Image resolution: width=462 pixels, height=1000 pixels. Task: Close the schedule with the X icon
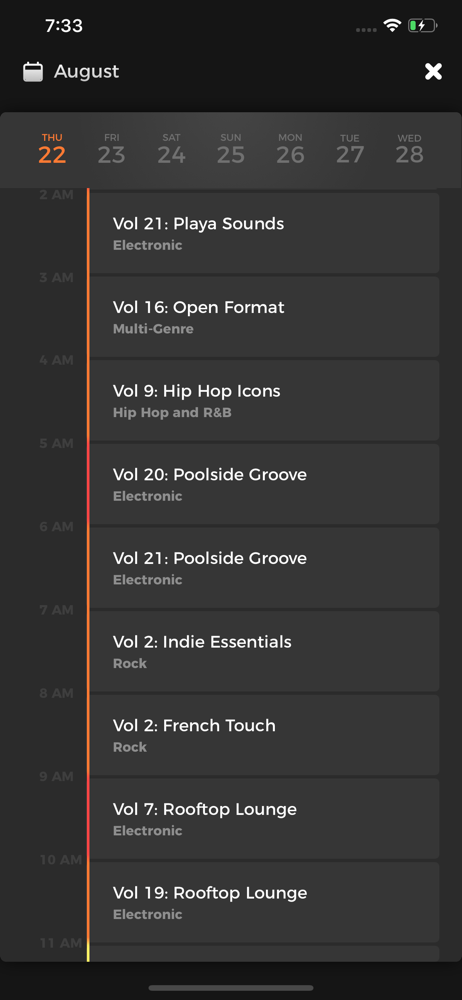point(433,71)
